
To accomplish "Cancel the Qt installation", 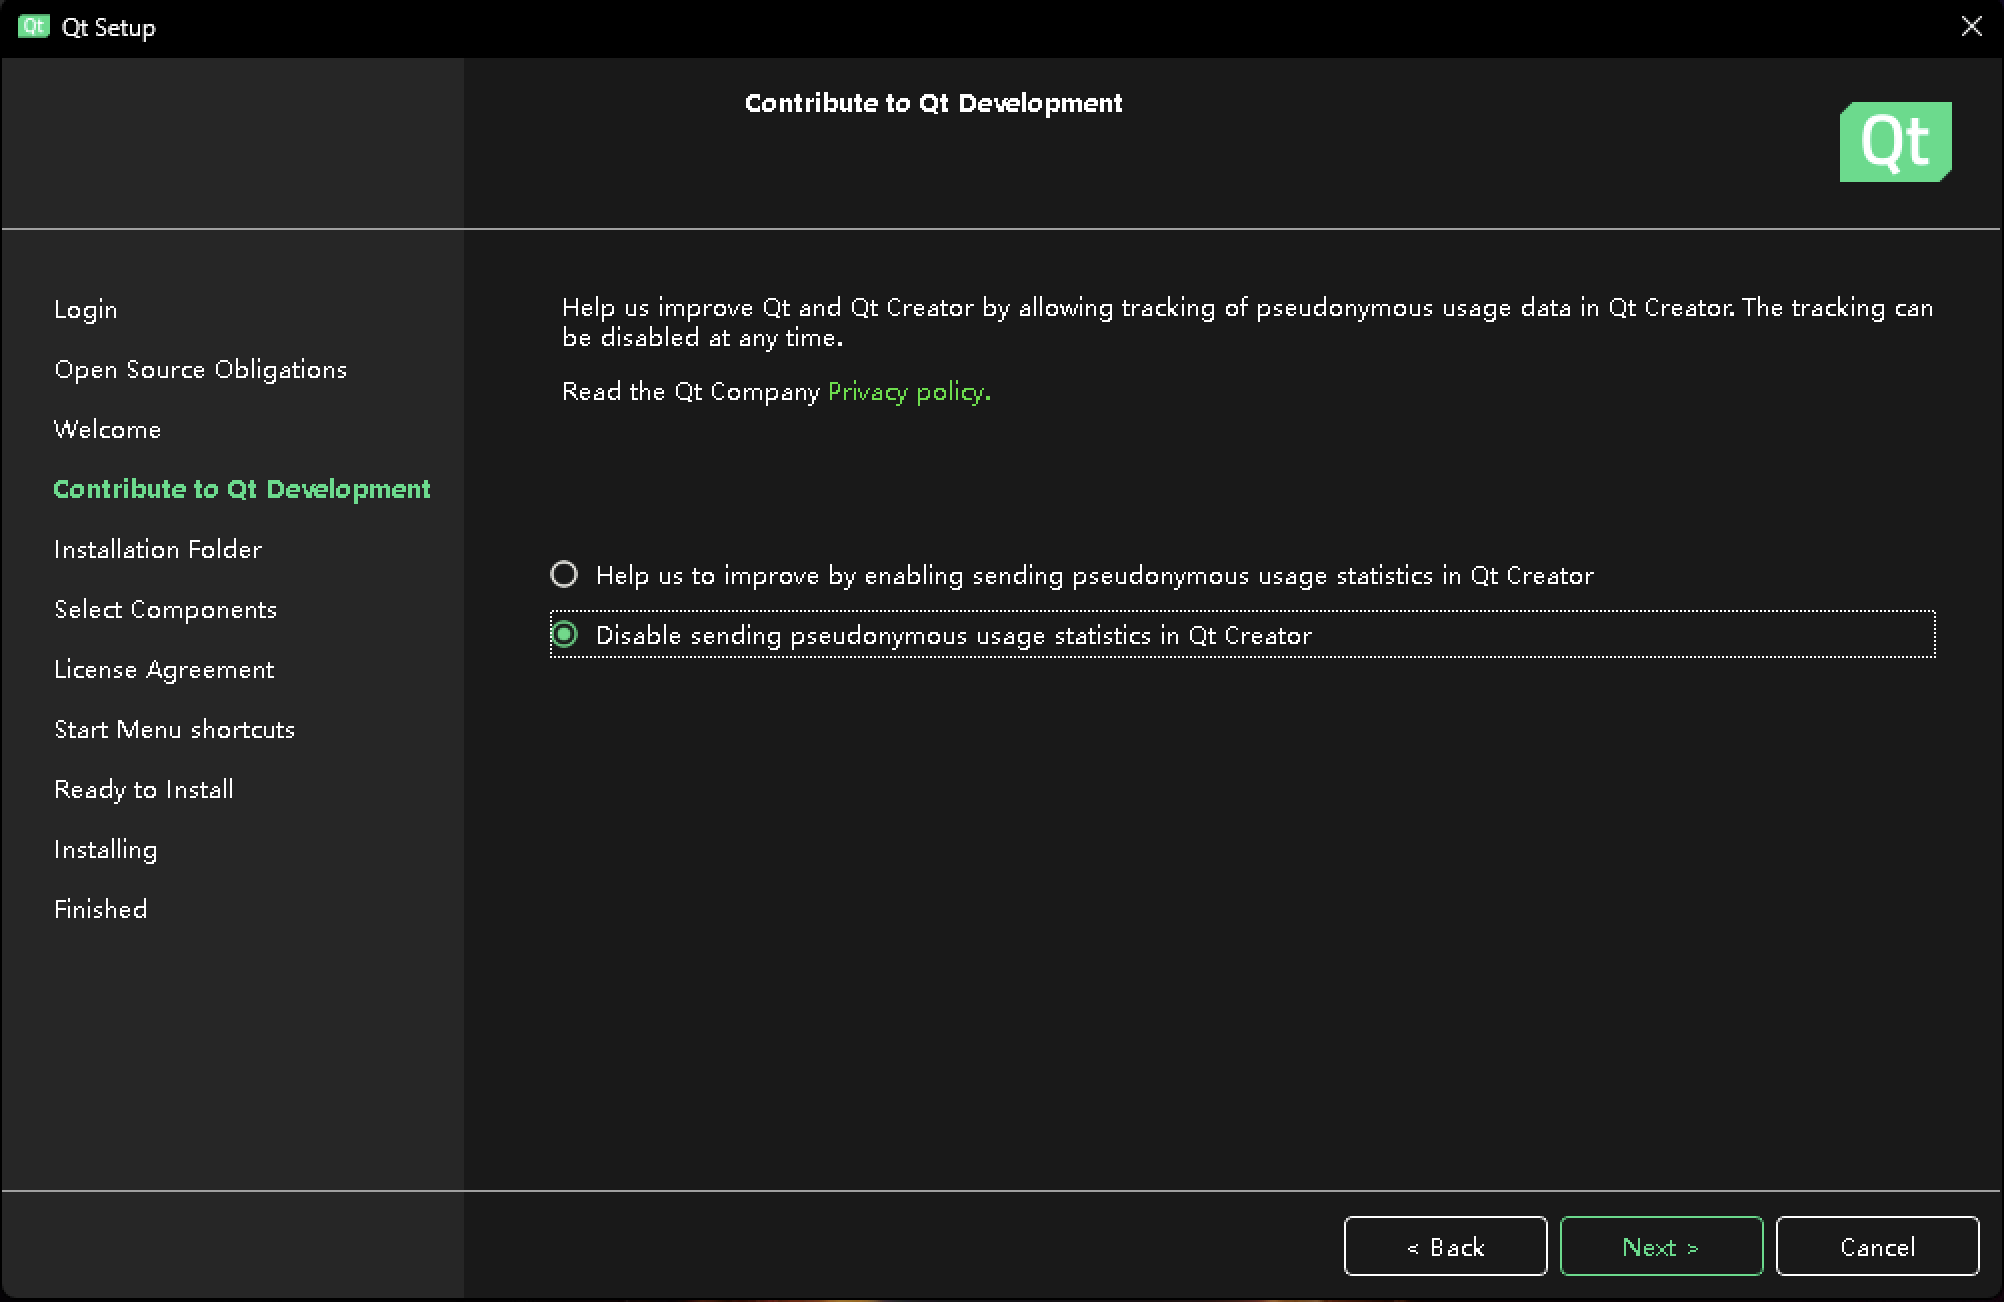I will tap(1877, 1246).
